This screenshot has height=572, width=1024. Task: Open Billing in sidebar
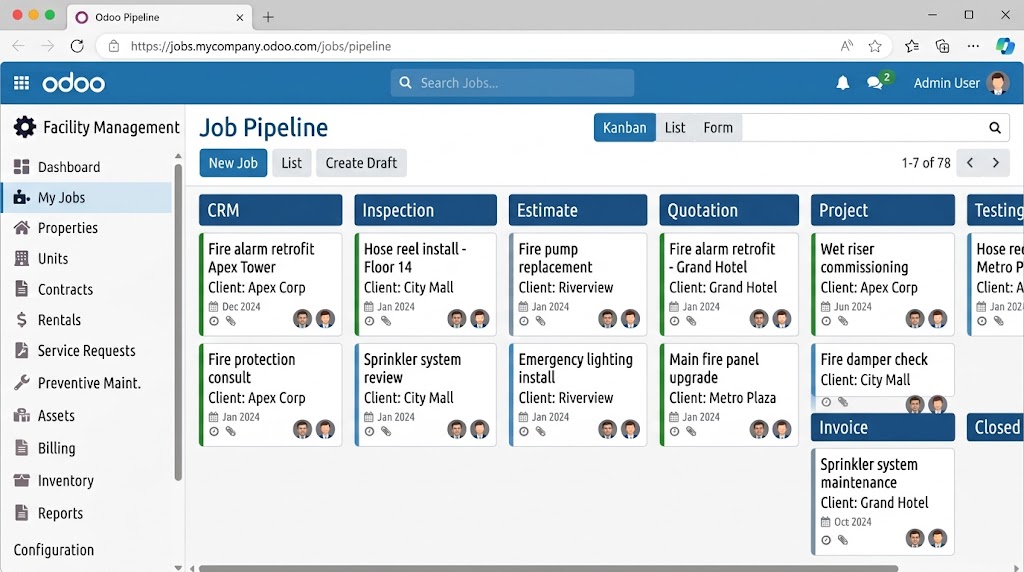pos(88,448)
